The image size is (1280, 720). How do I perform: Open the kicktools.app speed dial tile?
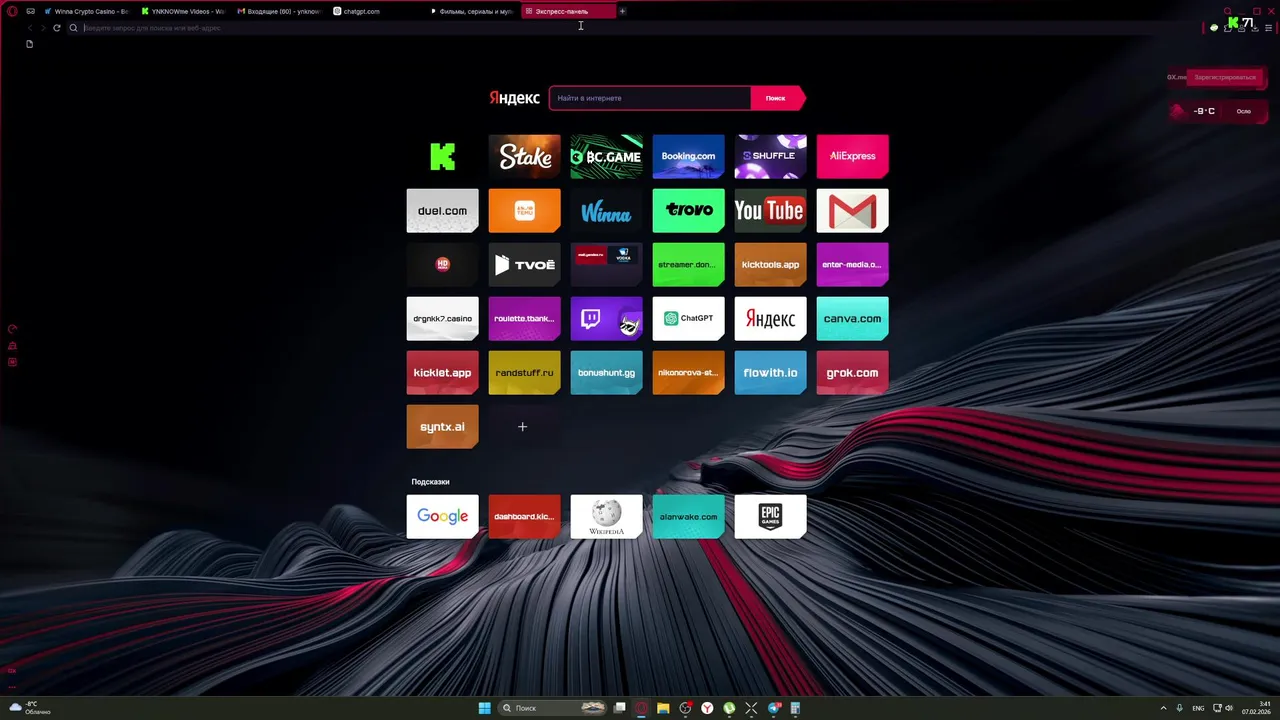771,264
